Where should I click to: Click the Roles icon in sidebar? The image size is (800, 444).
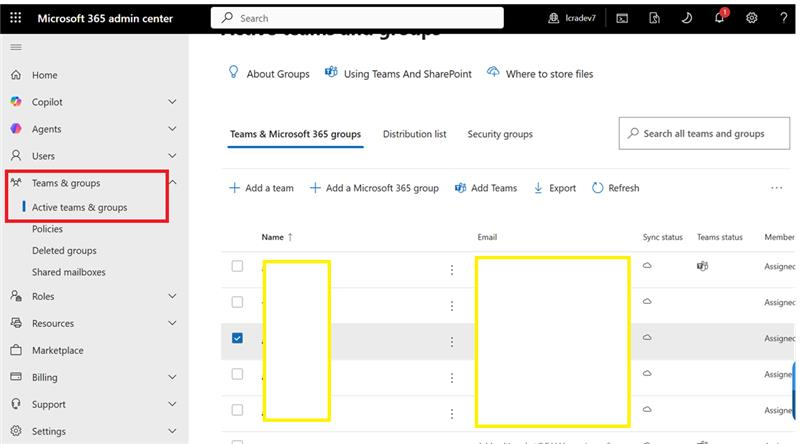[16, 296]
